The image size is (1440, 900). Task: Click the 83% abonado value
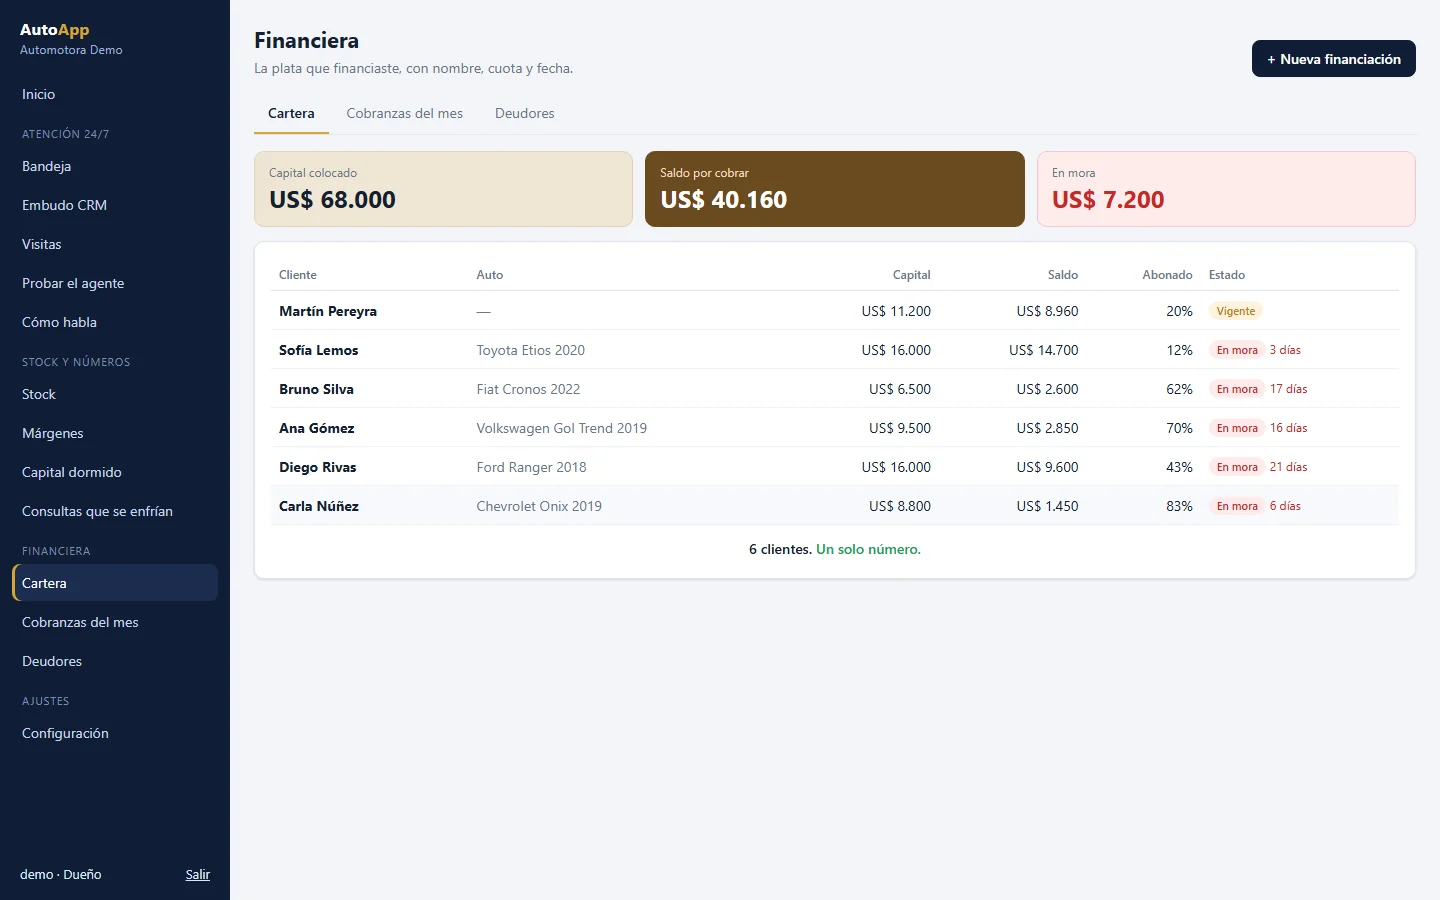click(1179, 506)
